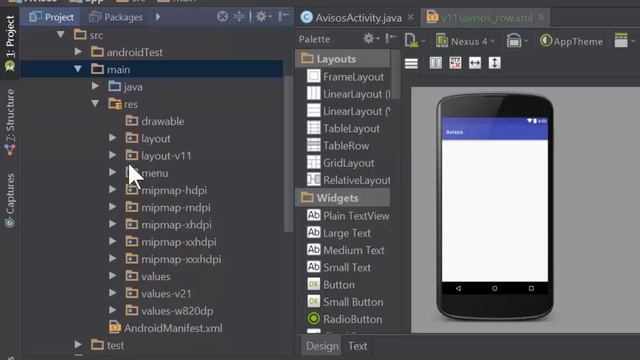
Task: Select TableLayout from the palette
Action: pos(343,128)
